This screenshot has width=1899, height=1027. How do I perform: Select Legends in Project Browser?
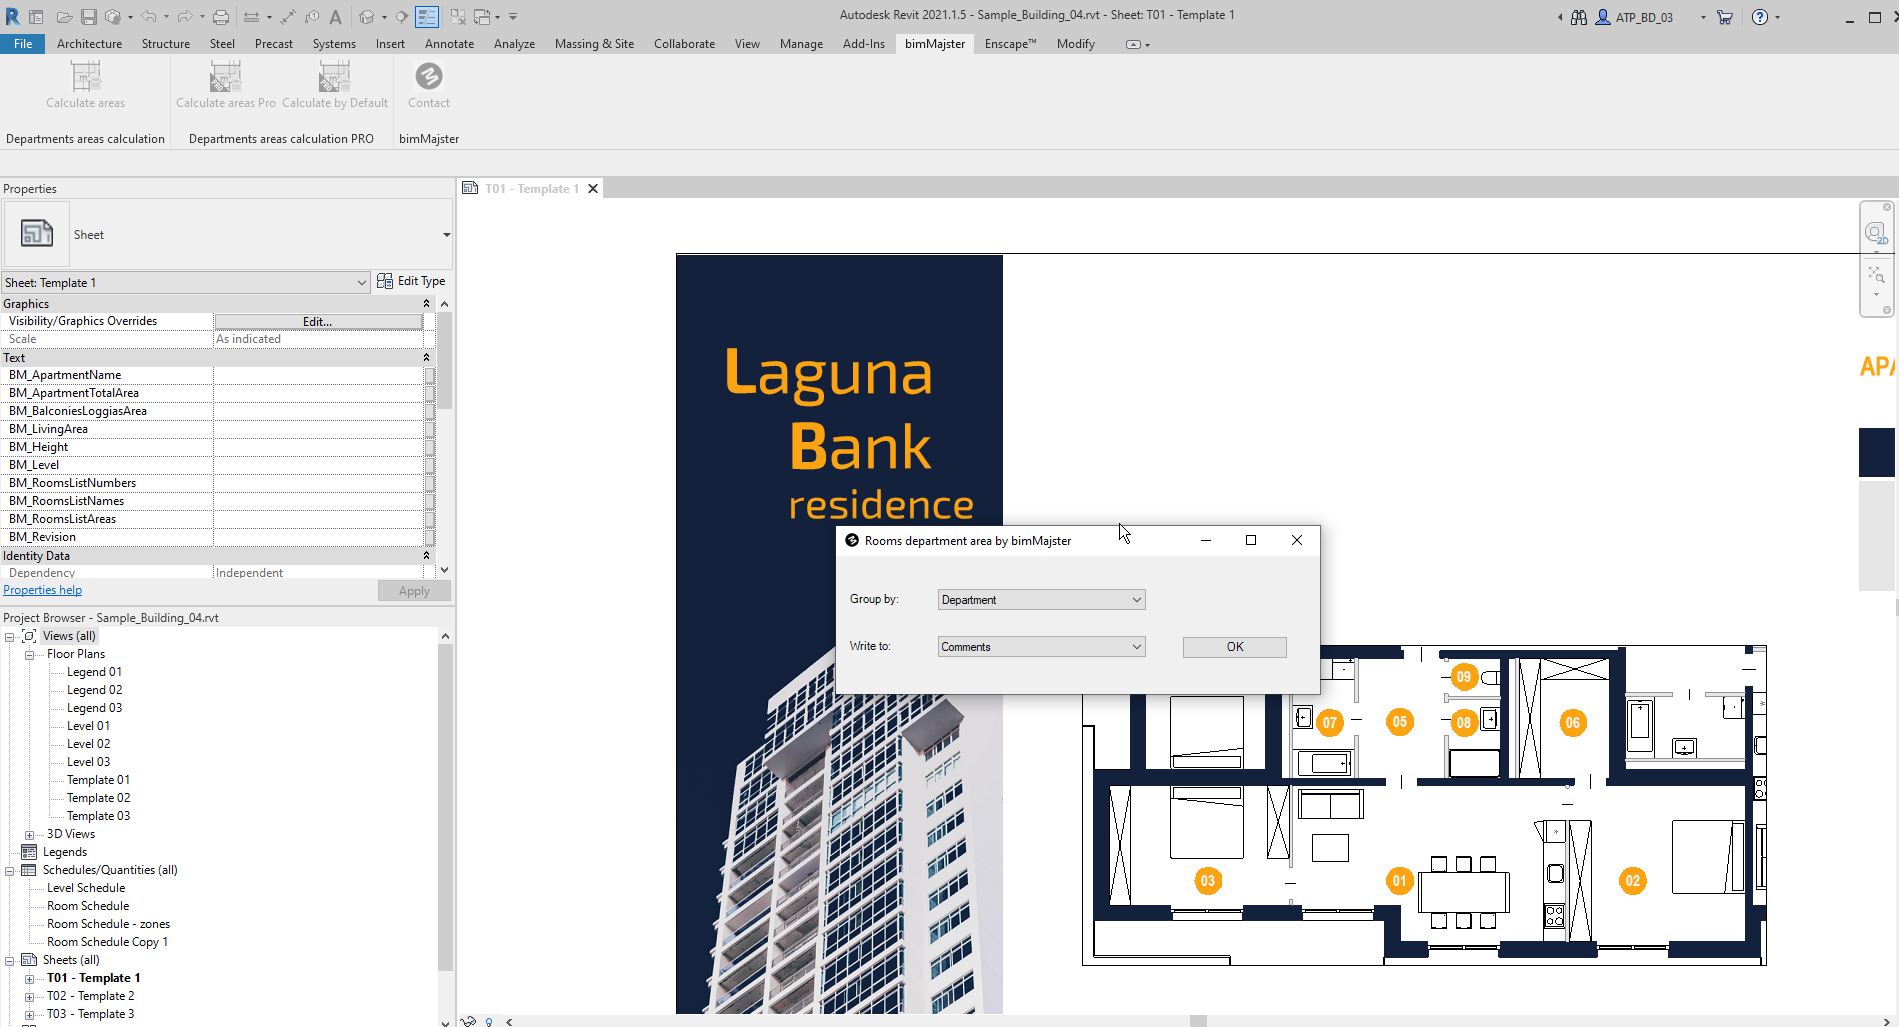(64, 853)
